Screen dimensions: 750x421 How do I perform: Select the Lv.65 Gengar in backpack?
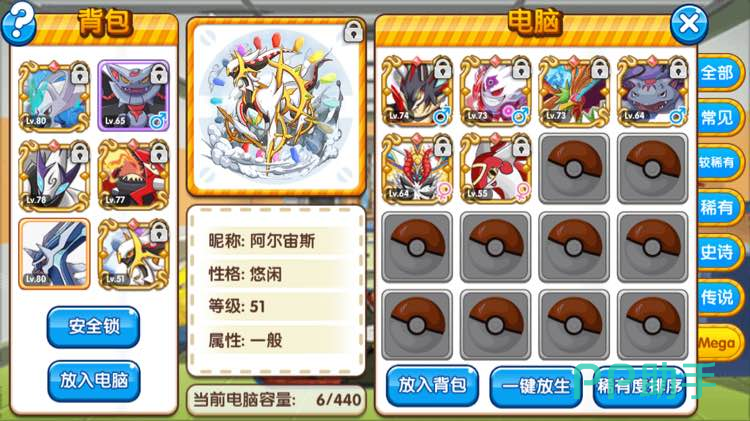133,96
